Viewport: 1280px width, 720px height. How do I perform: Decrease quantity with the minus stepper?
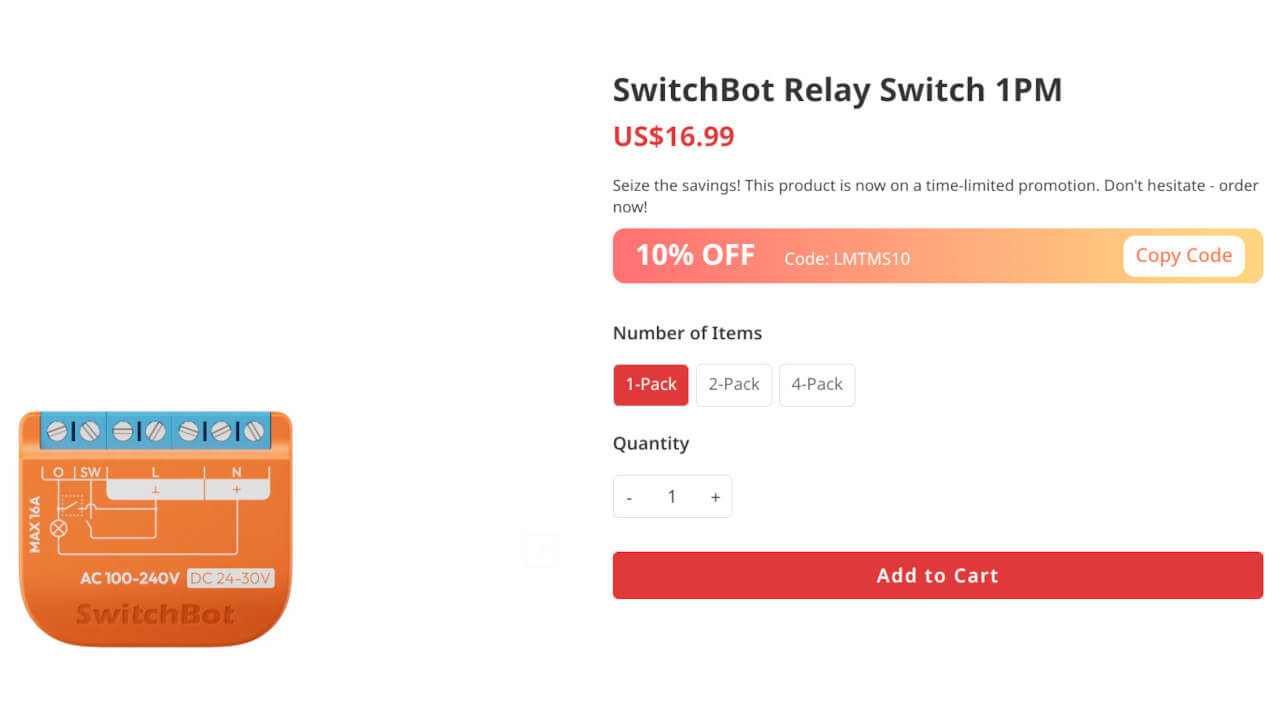[629, 496]
